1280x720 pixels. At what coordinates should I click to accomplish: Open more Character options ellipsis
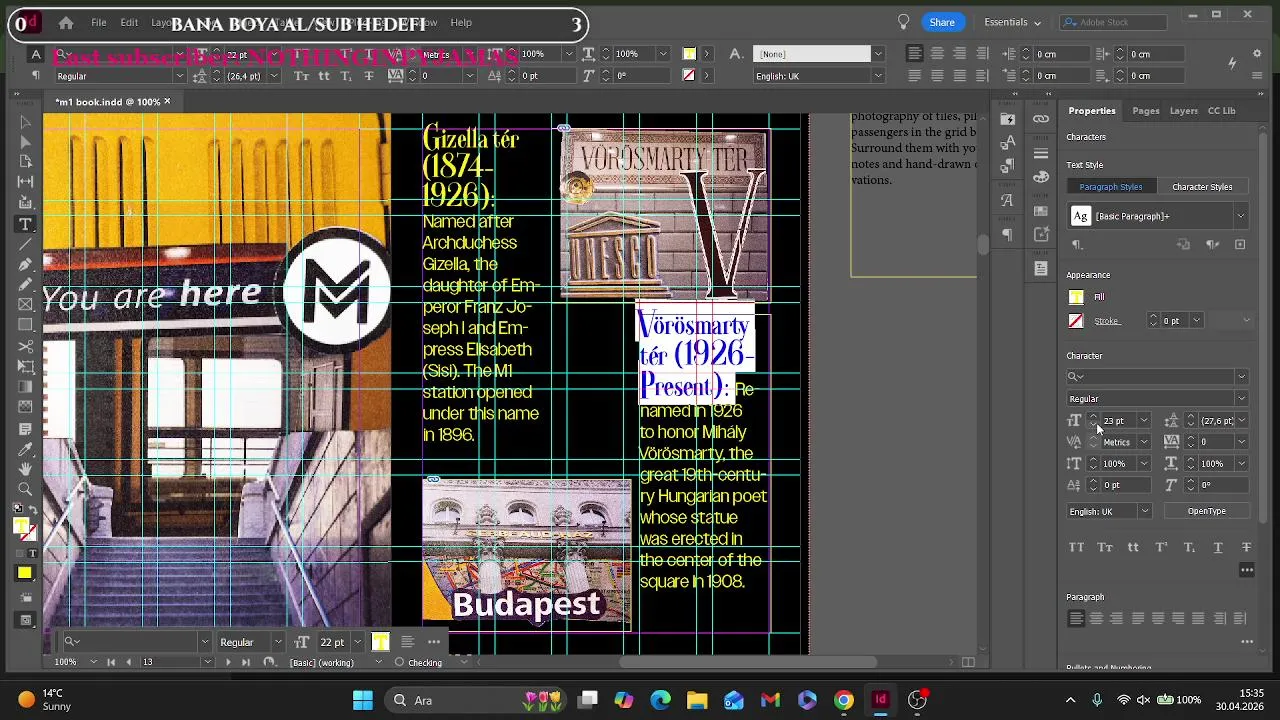tap(1247, 570)
